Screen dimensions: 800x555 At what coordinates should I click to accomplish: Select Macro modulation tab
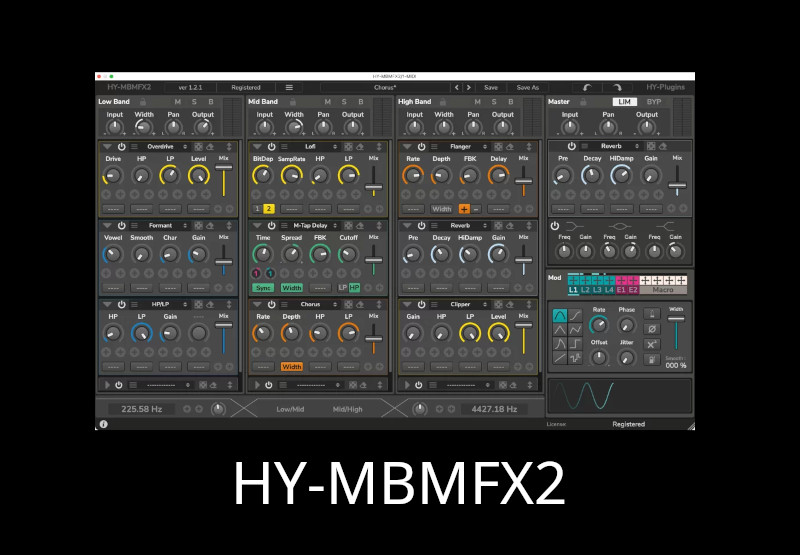tap(663, 290)
